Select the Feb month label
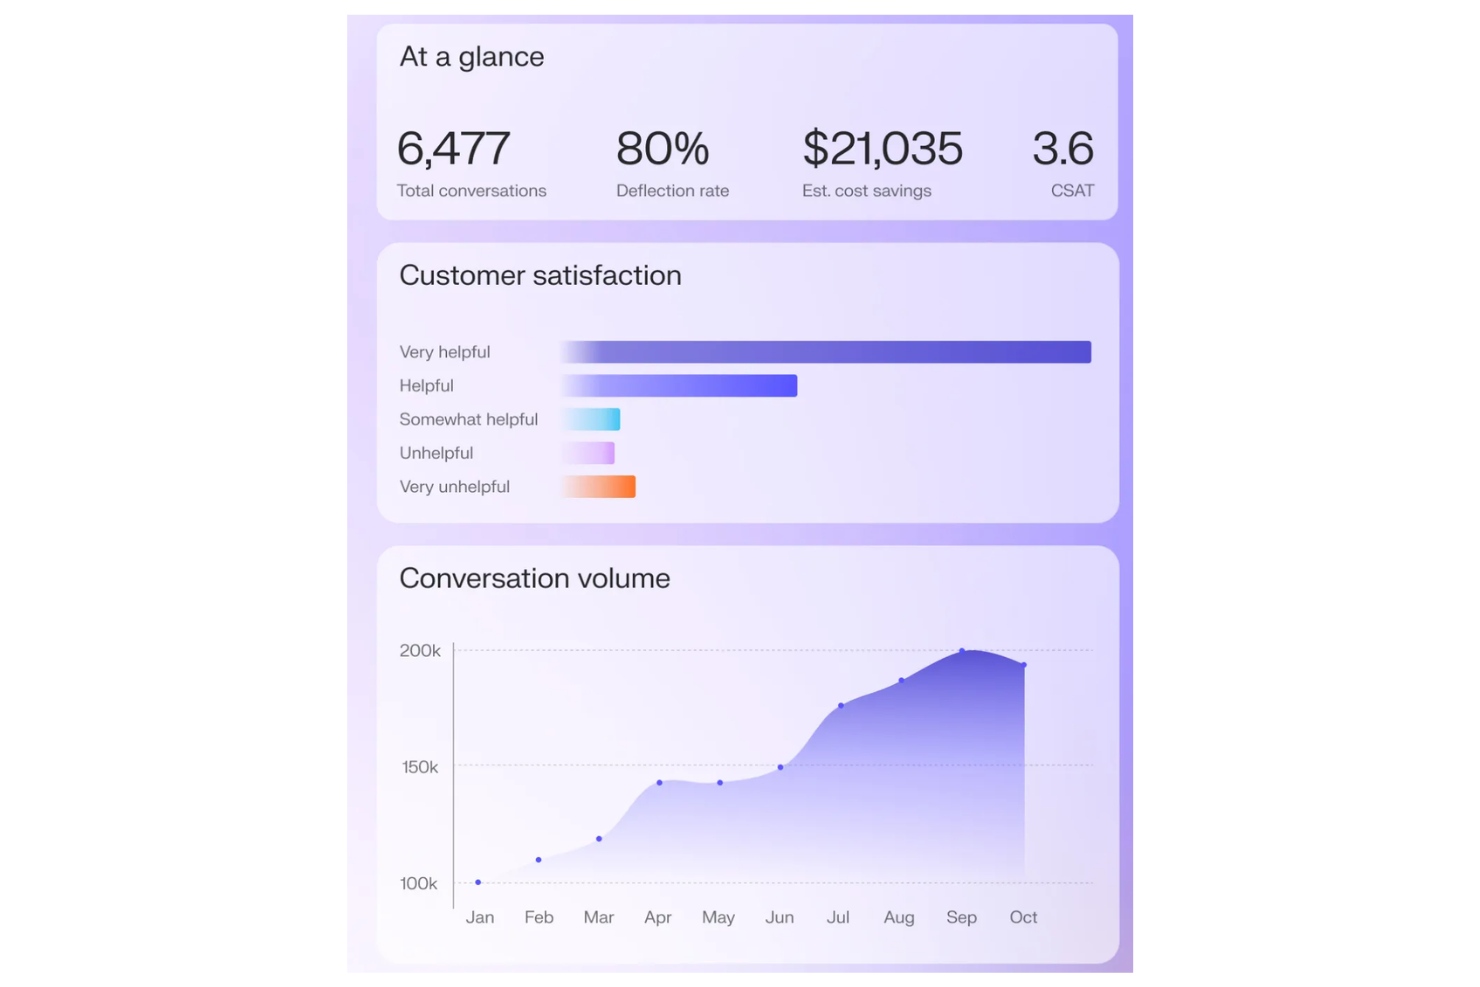The width and height of the screenshot is (1480, 987). tap(538, 917)
